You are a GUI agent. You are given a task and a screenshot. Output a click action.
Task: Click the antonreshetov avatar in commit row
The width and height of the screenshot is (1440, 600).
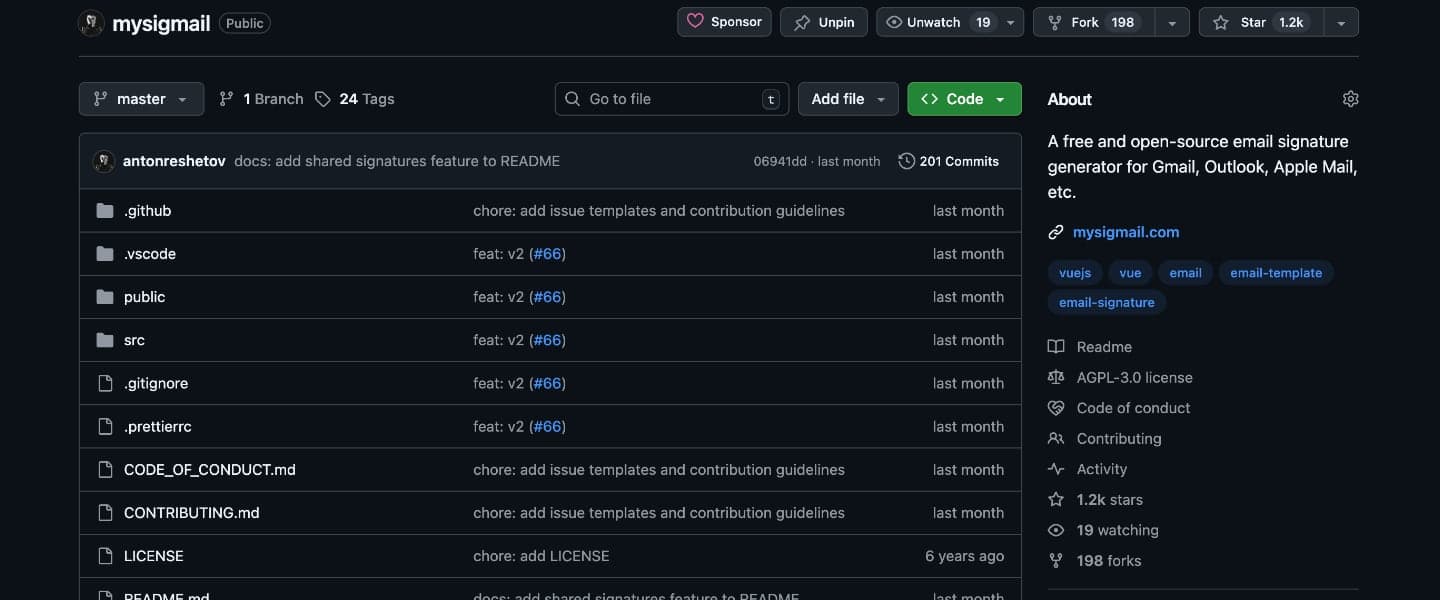[104, 161]
